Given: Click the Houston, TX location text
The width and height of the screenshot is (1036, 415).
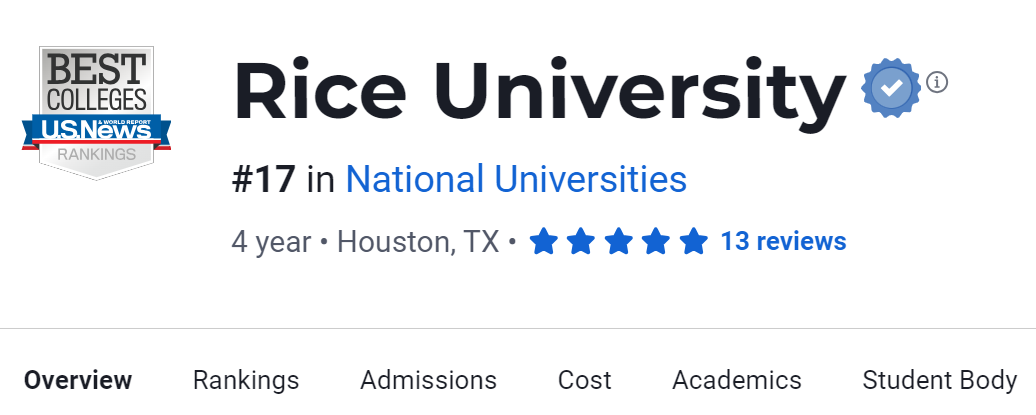Looking at the screenshot, I should click(418, 242).
